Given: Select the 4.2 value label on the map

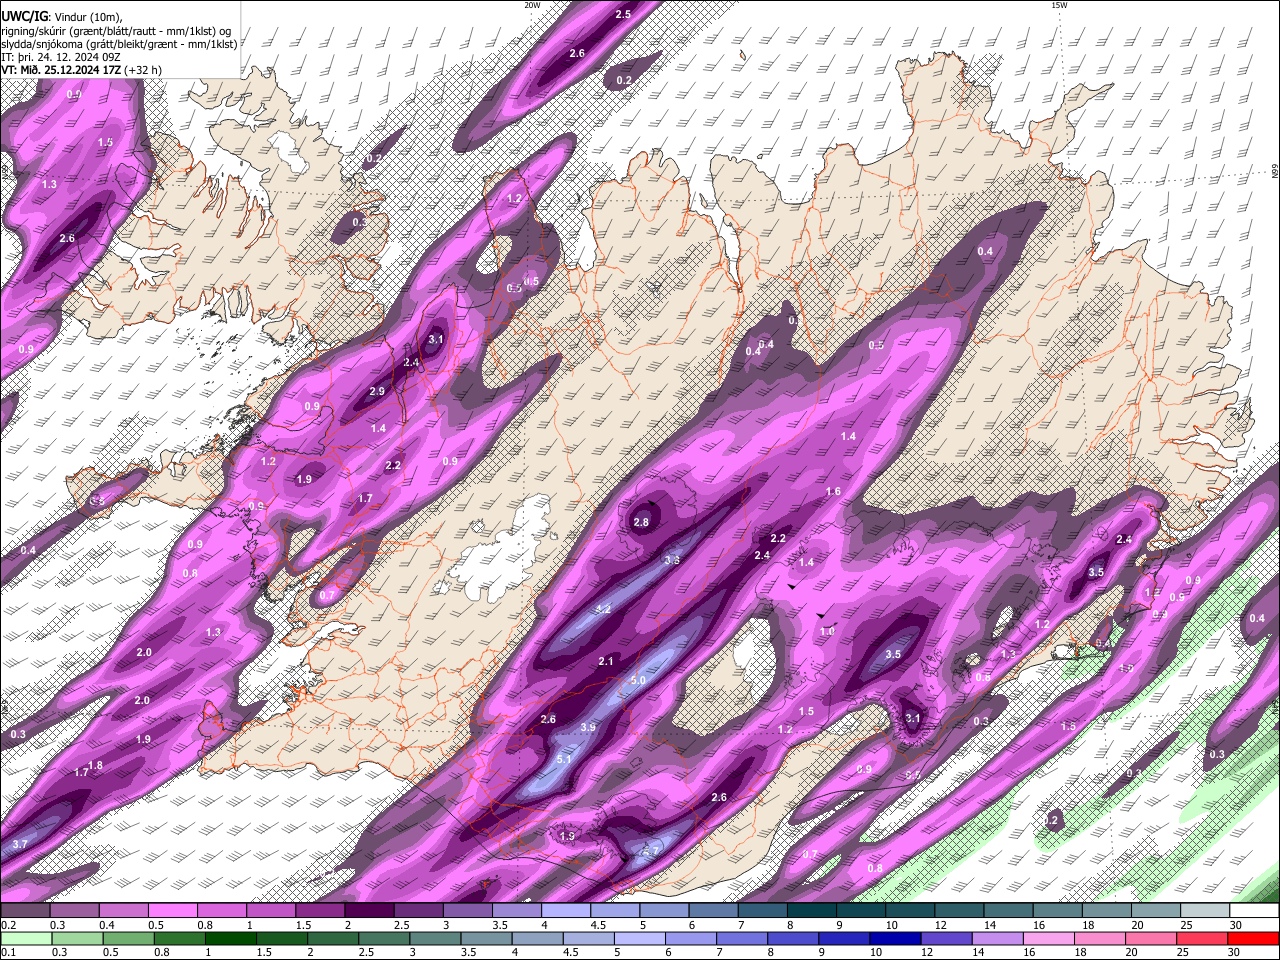Looking at the screenshot, I should click(603, 609).
